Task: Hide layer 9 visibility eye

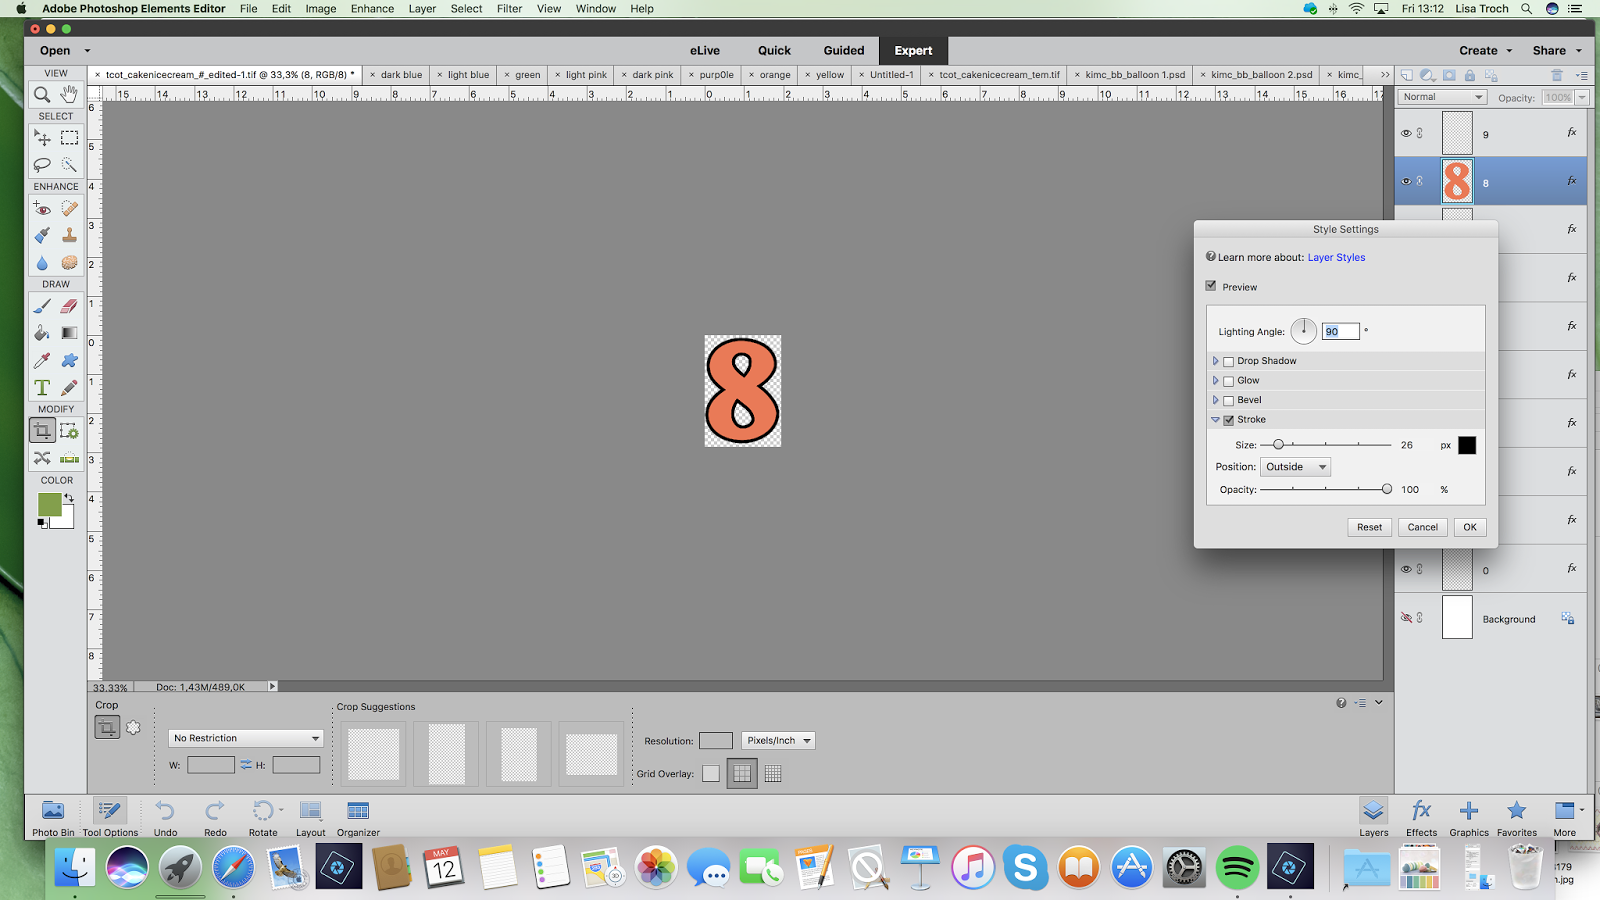Action: (x=1406, y=133)
